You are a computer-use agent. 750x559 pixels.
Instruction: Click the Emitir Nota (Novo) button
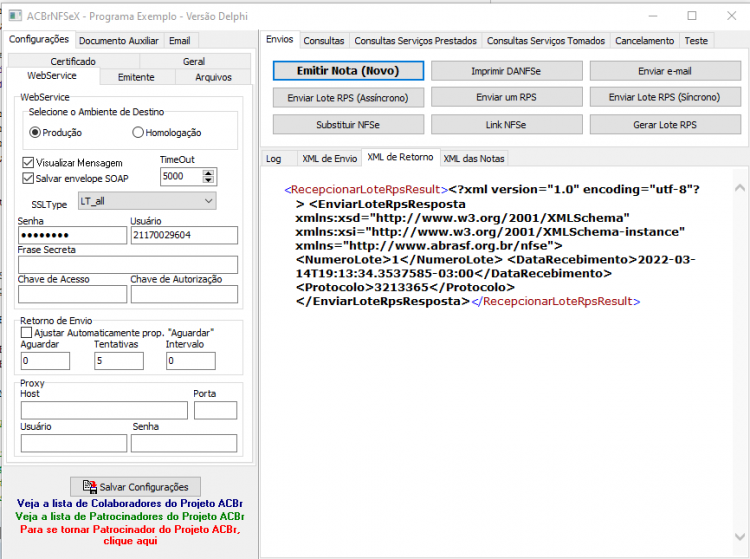(x=348, y=71)
